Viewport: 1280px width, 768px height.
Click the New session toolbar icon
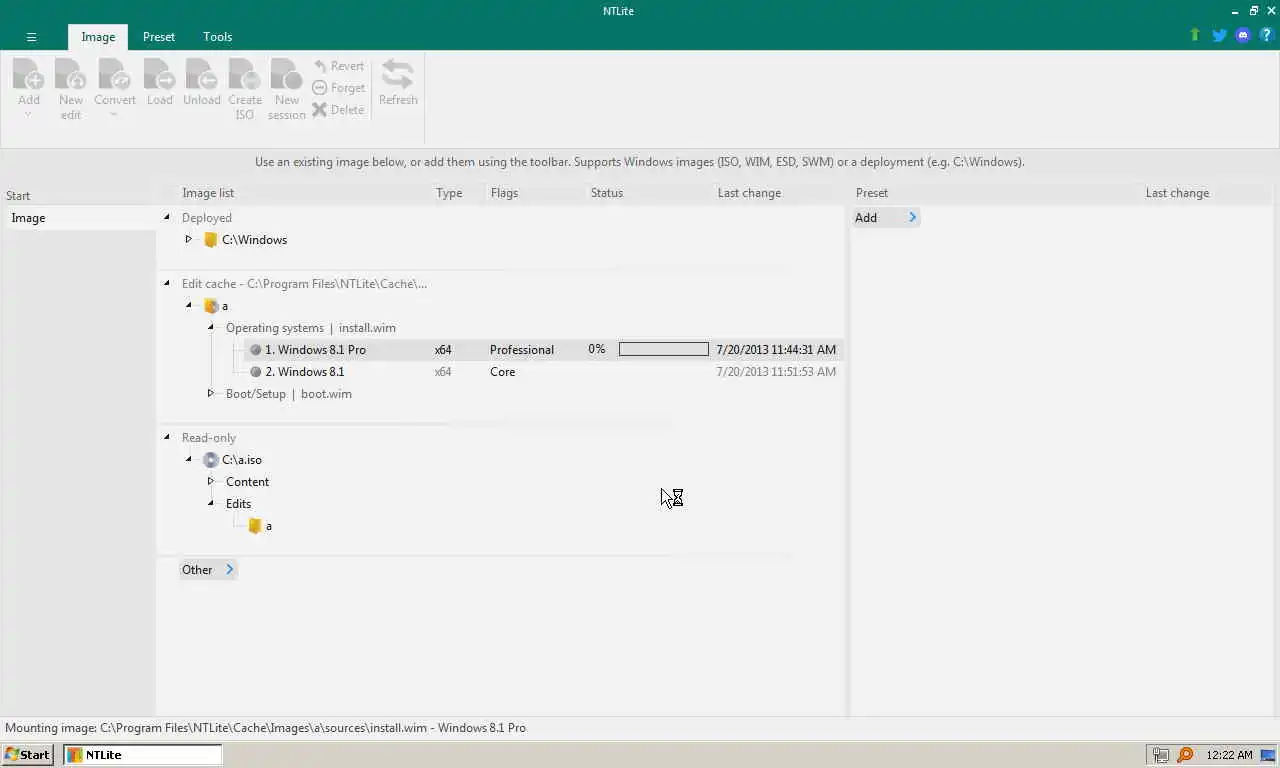click(287, 75)
